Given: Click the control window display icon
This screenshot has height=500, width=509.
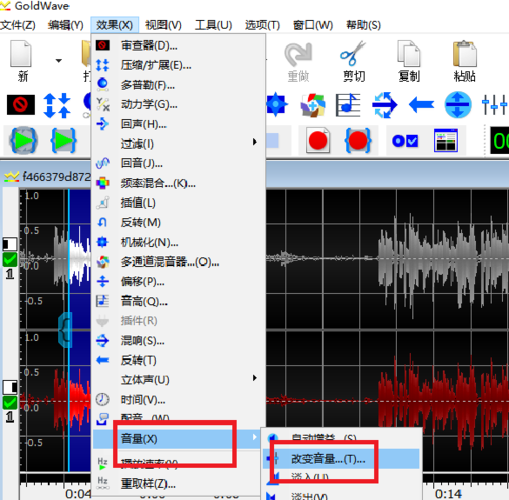Looking at the screenshot, I should pos(446,140).
